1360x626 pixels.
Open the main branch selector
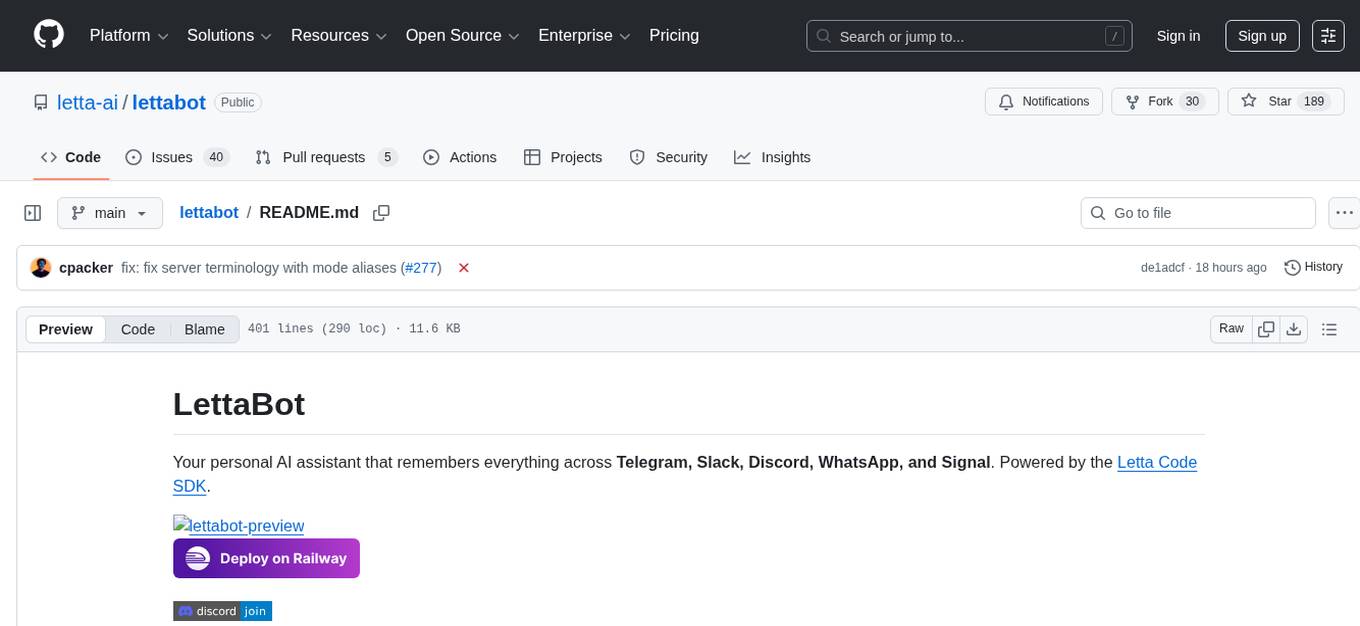point(109,212)
